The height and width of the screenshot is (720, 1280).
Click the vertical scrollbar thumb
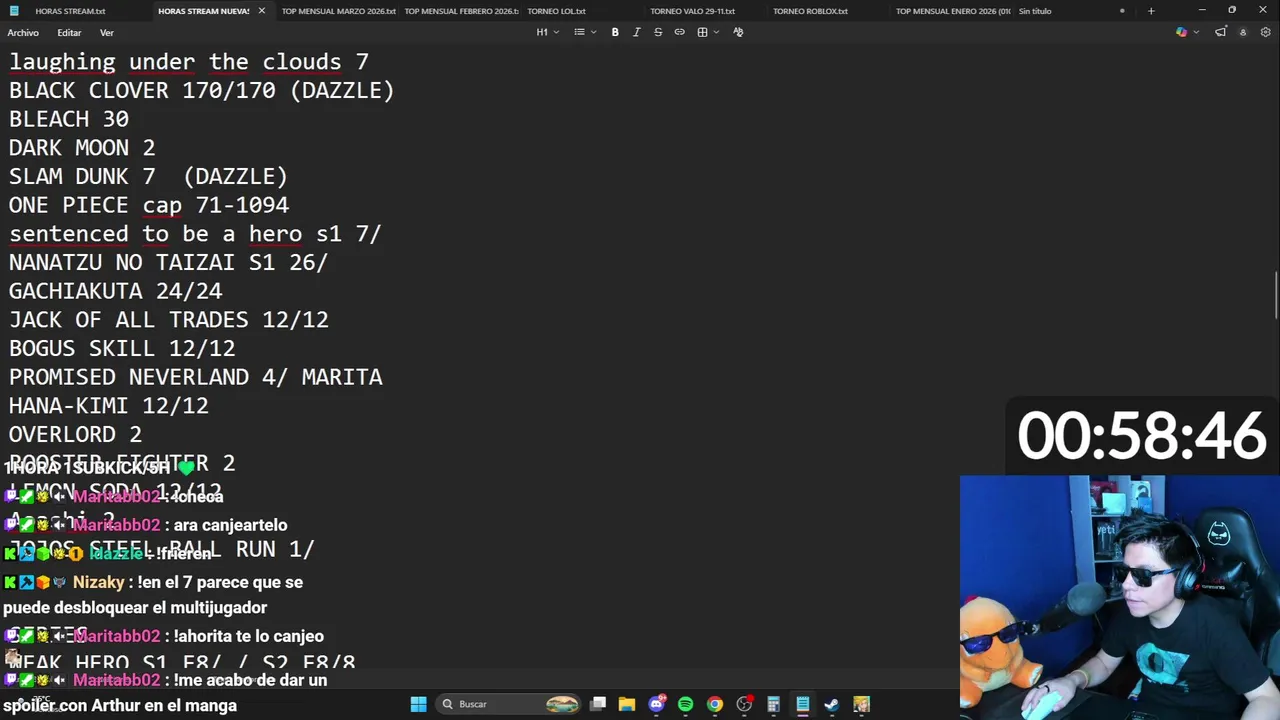1275,296
